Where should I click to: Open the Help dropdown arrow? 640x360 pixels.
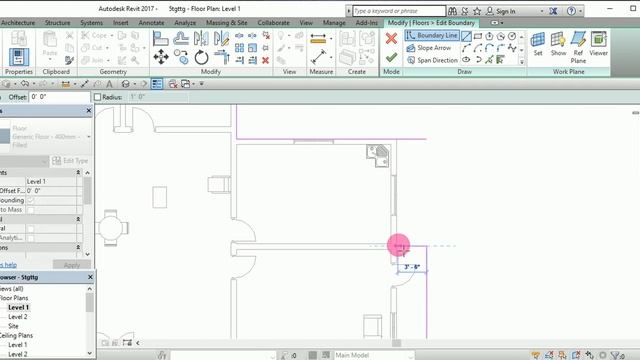[580, 11]
